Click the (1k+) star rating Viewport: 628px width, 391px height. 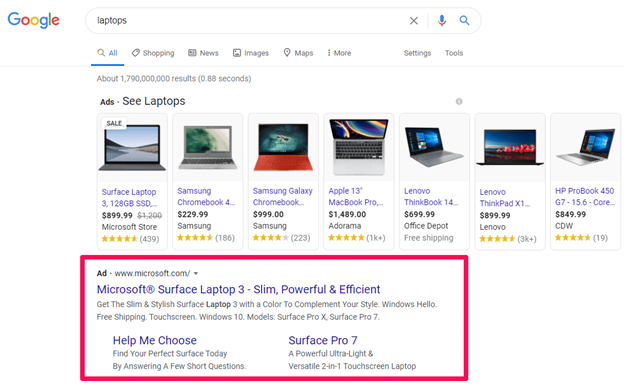coord(357,238)
